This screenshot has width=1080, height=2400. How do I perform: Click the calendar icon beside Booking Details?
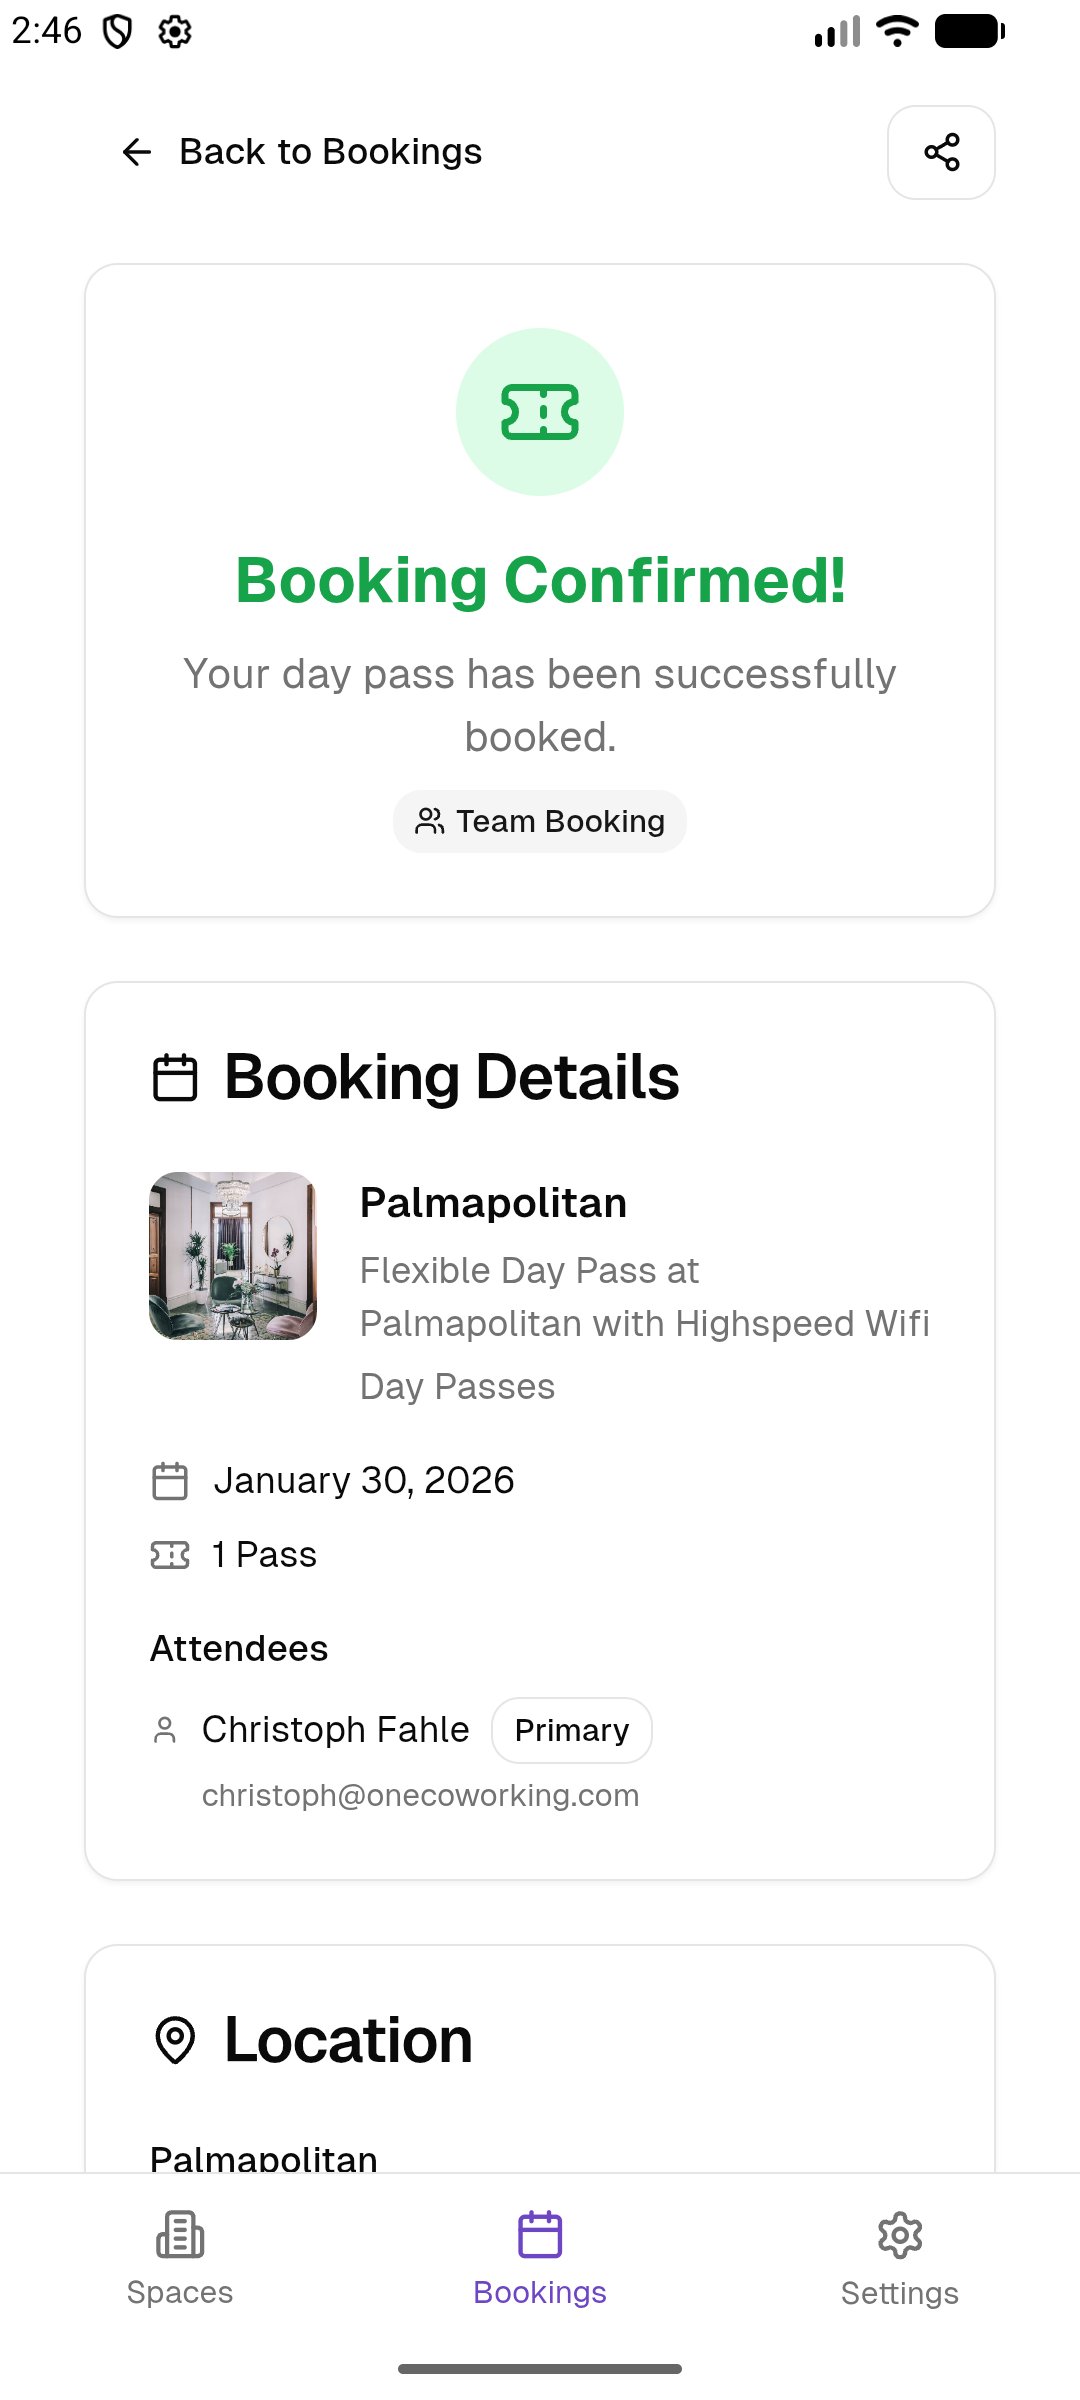[175, 1078]
